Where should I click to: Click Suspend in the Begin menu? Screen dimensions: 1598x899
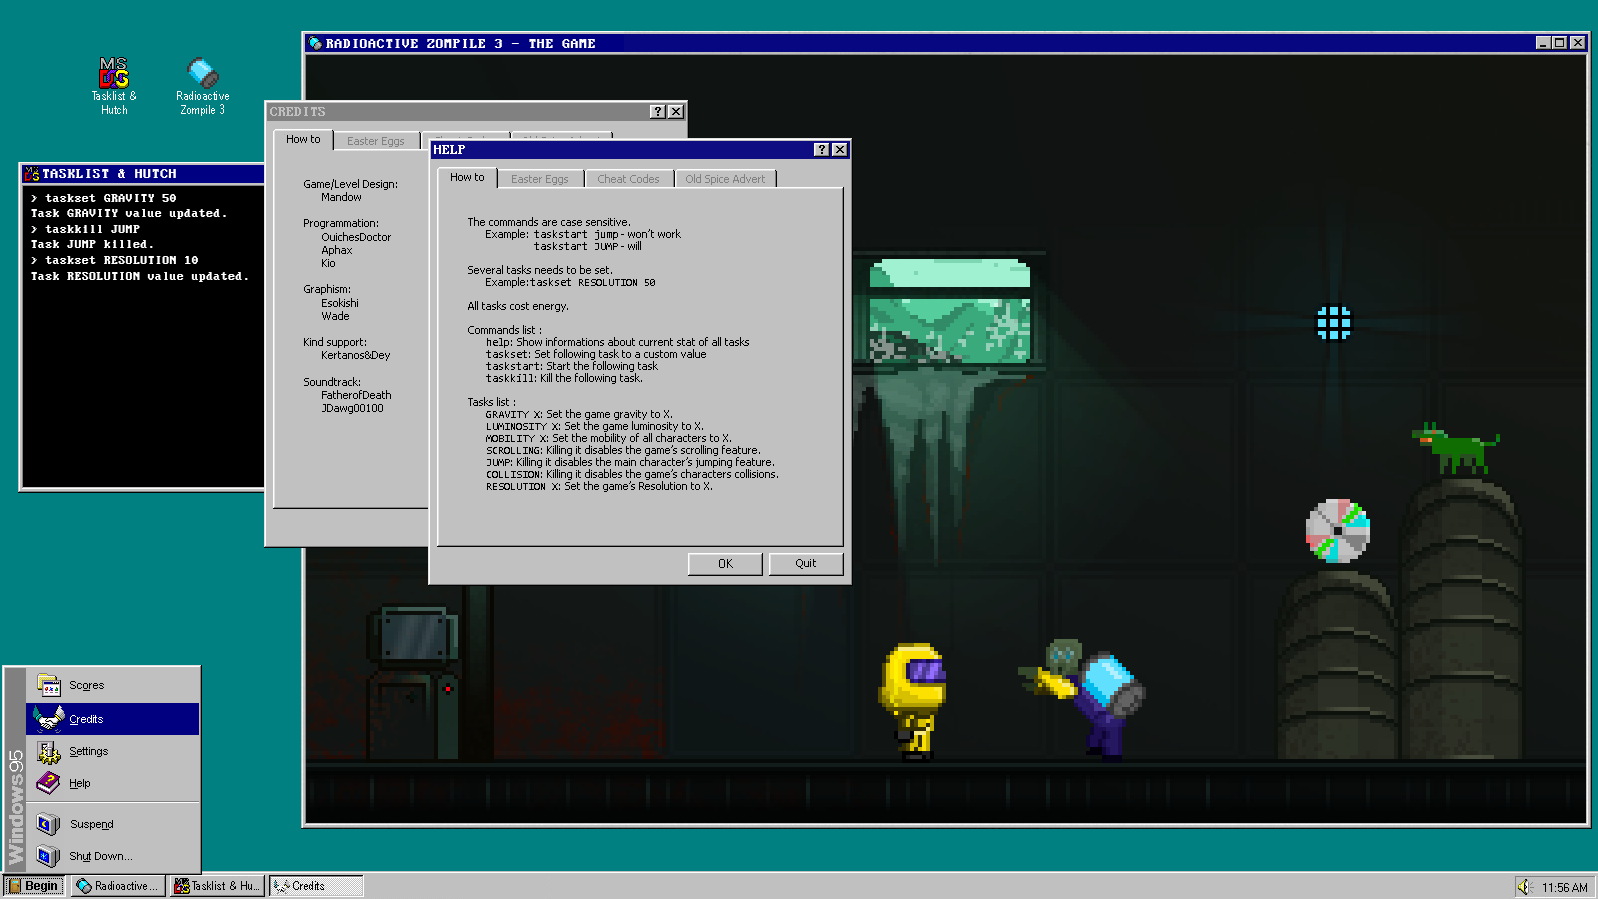(112, 824)
